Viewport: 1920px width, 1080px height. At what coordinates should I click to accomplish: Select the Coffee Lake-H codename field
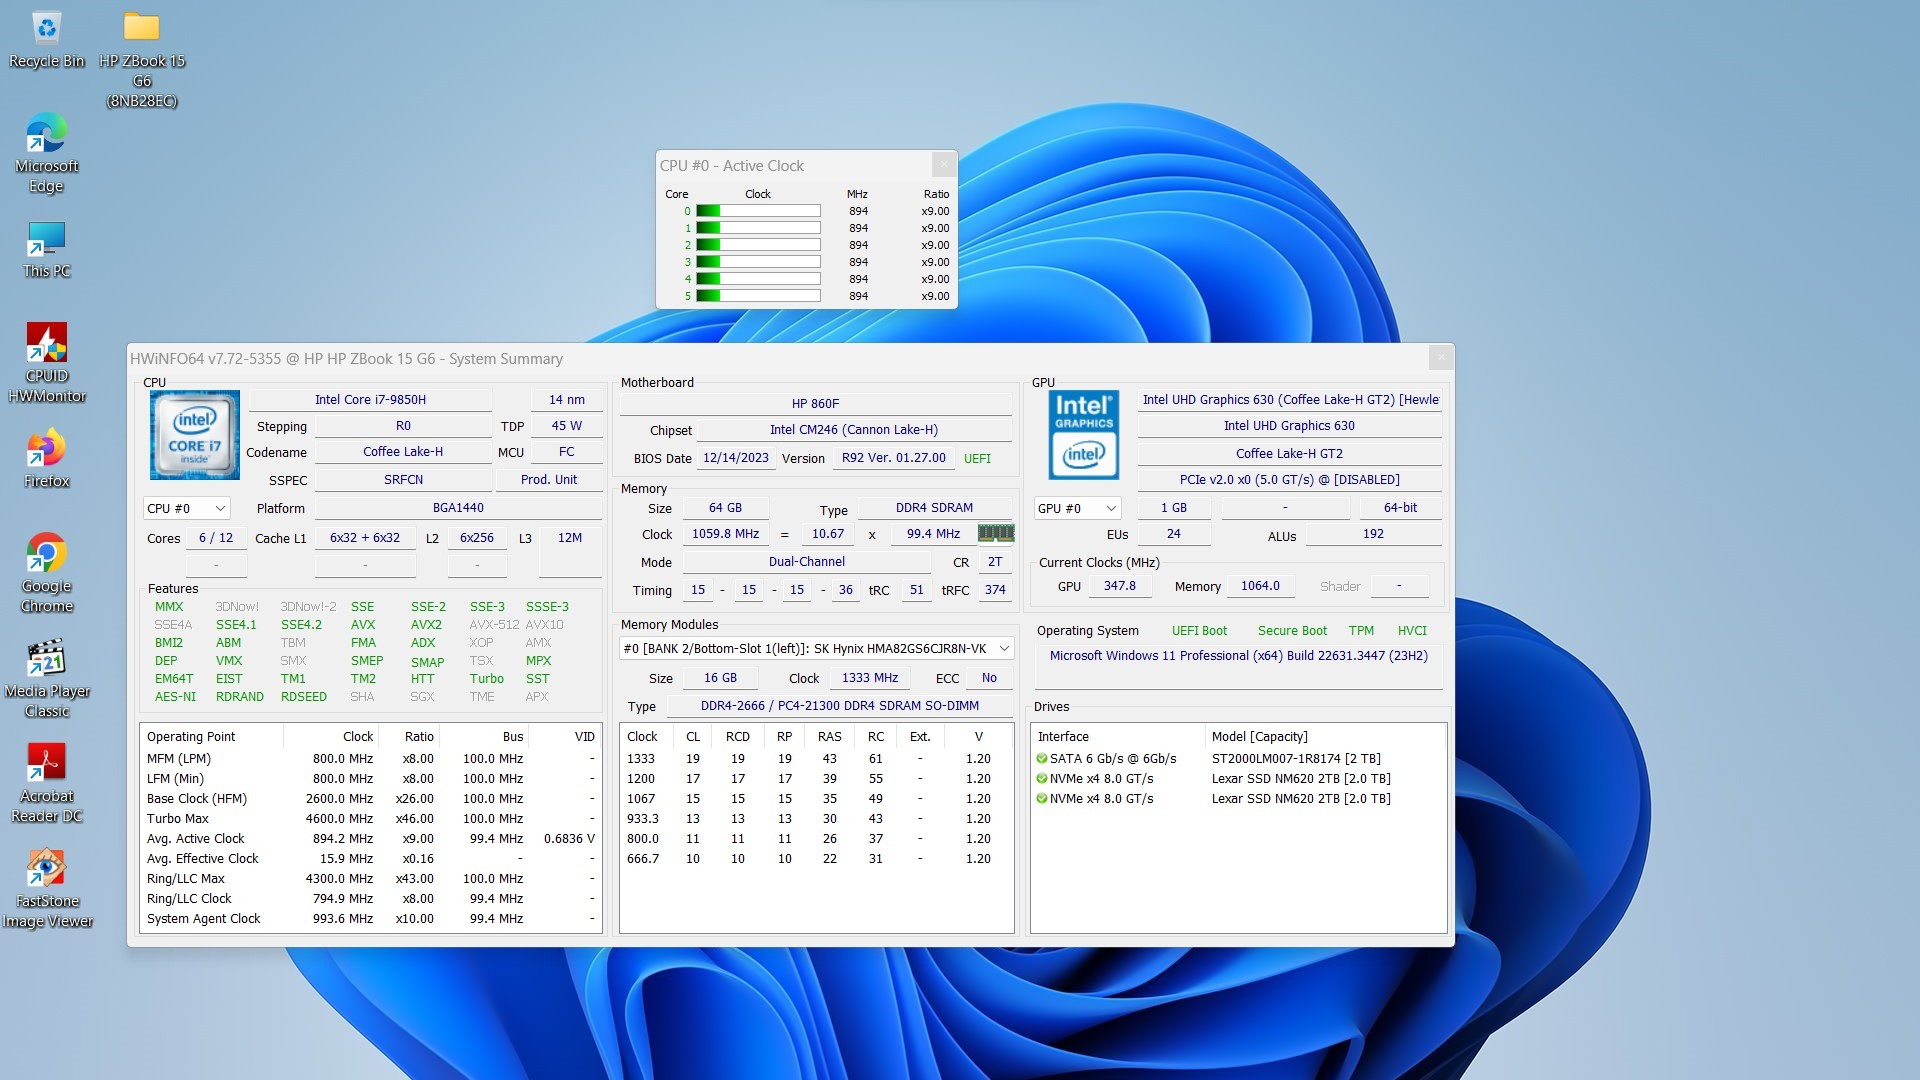point(403,452)
